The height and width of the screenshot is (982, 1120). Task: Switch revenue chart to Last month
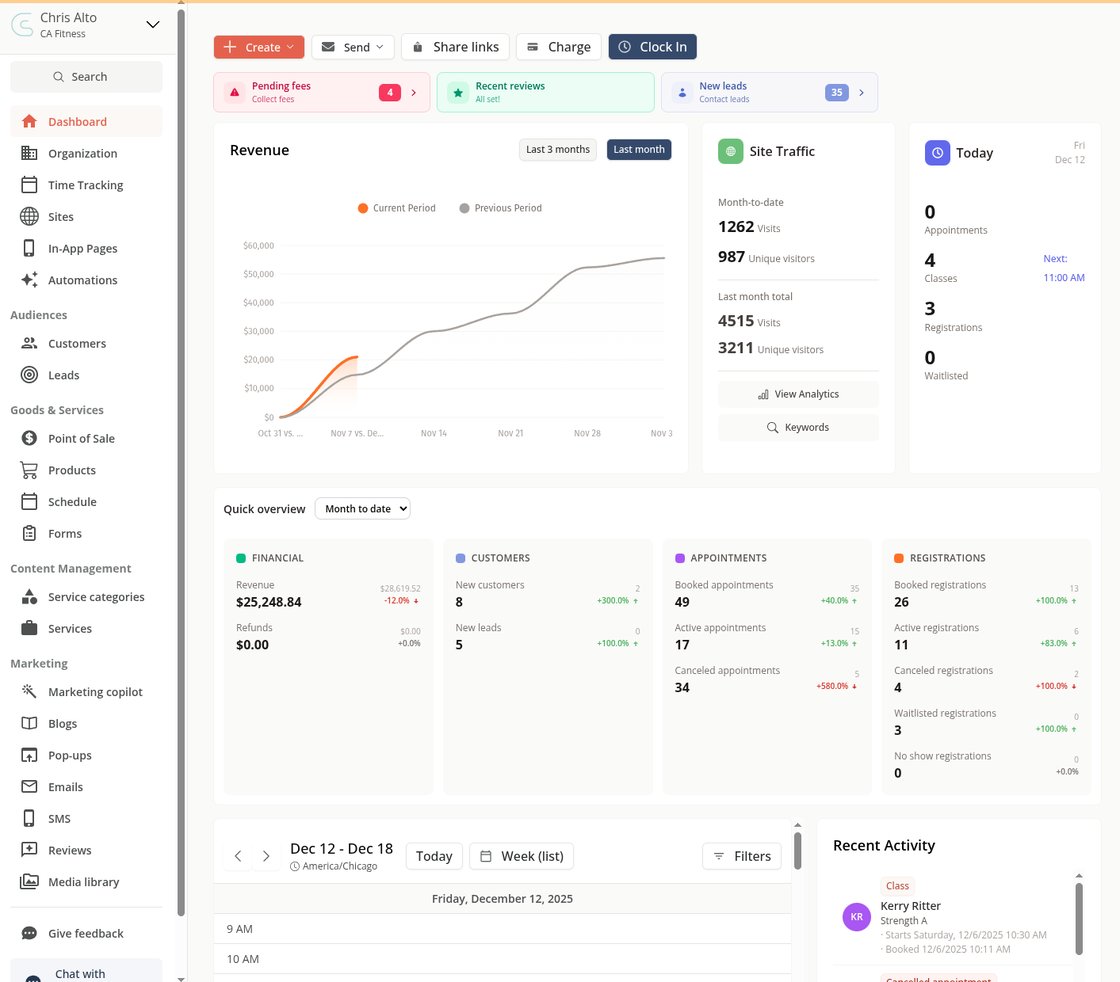point(639,149)
